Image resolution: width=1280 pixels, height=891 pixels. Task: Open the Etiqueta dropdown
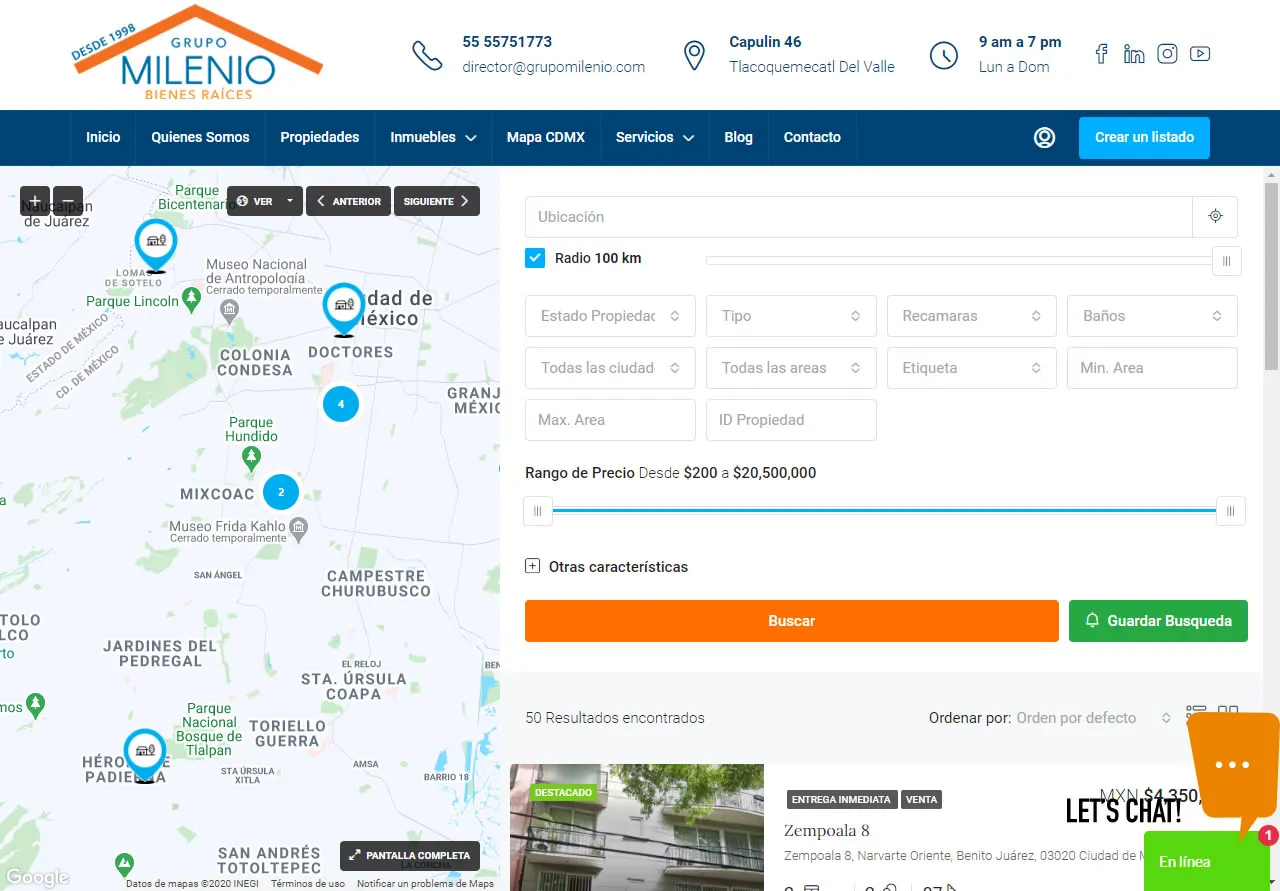coord(972,368)
